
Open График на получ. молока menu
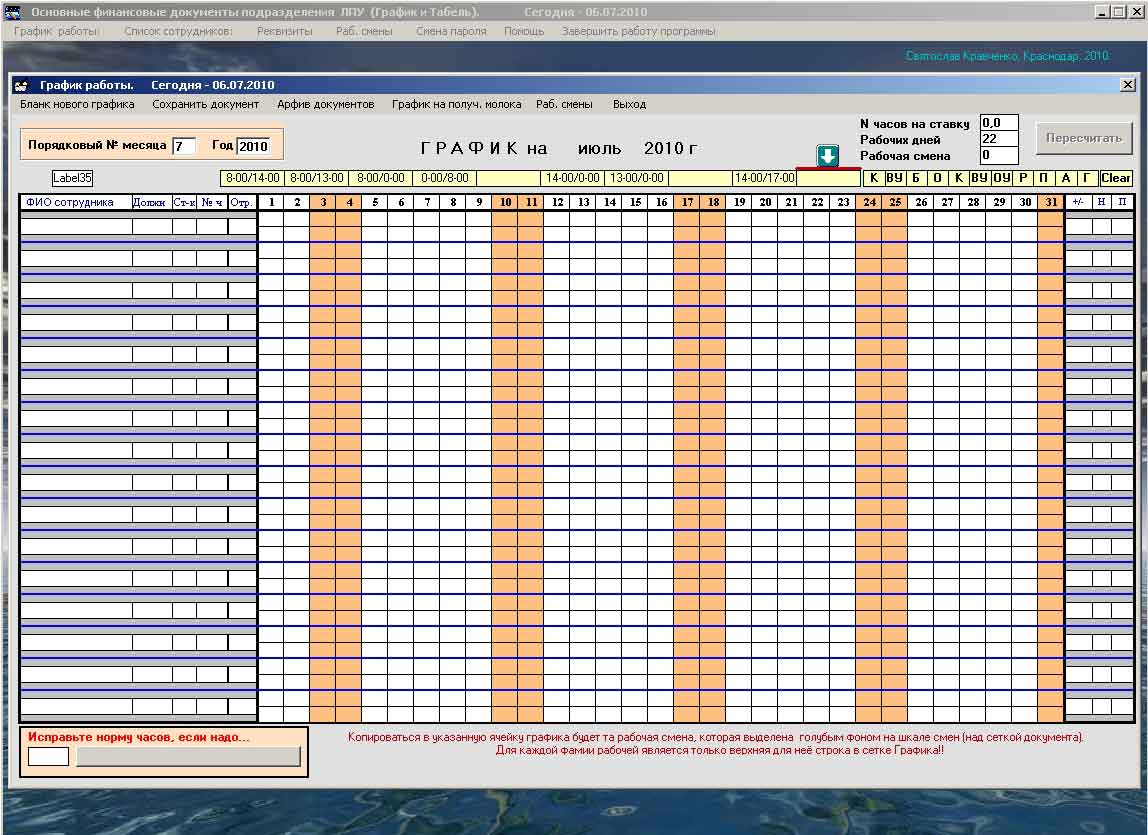456,104
